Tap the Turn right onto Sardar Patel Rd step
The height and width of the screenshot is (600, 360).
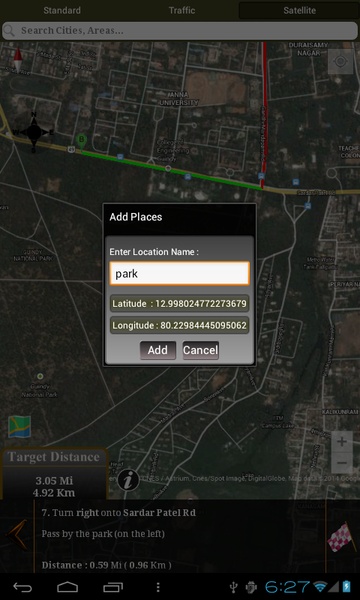(119, 513)
